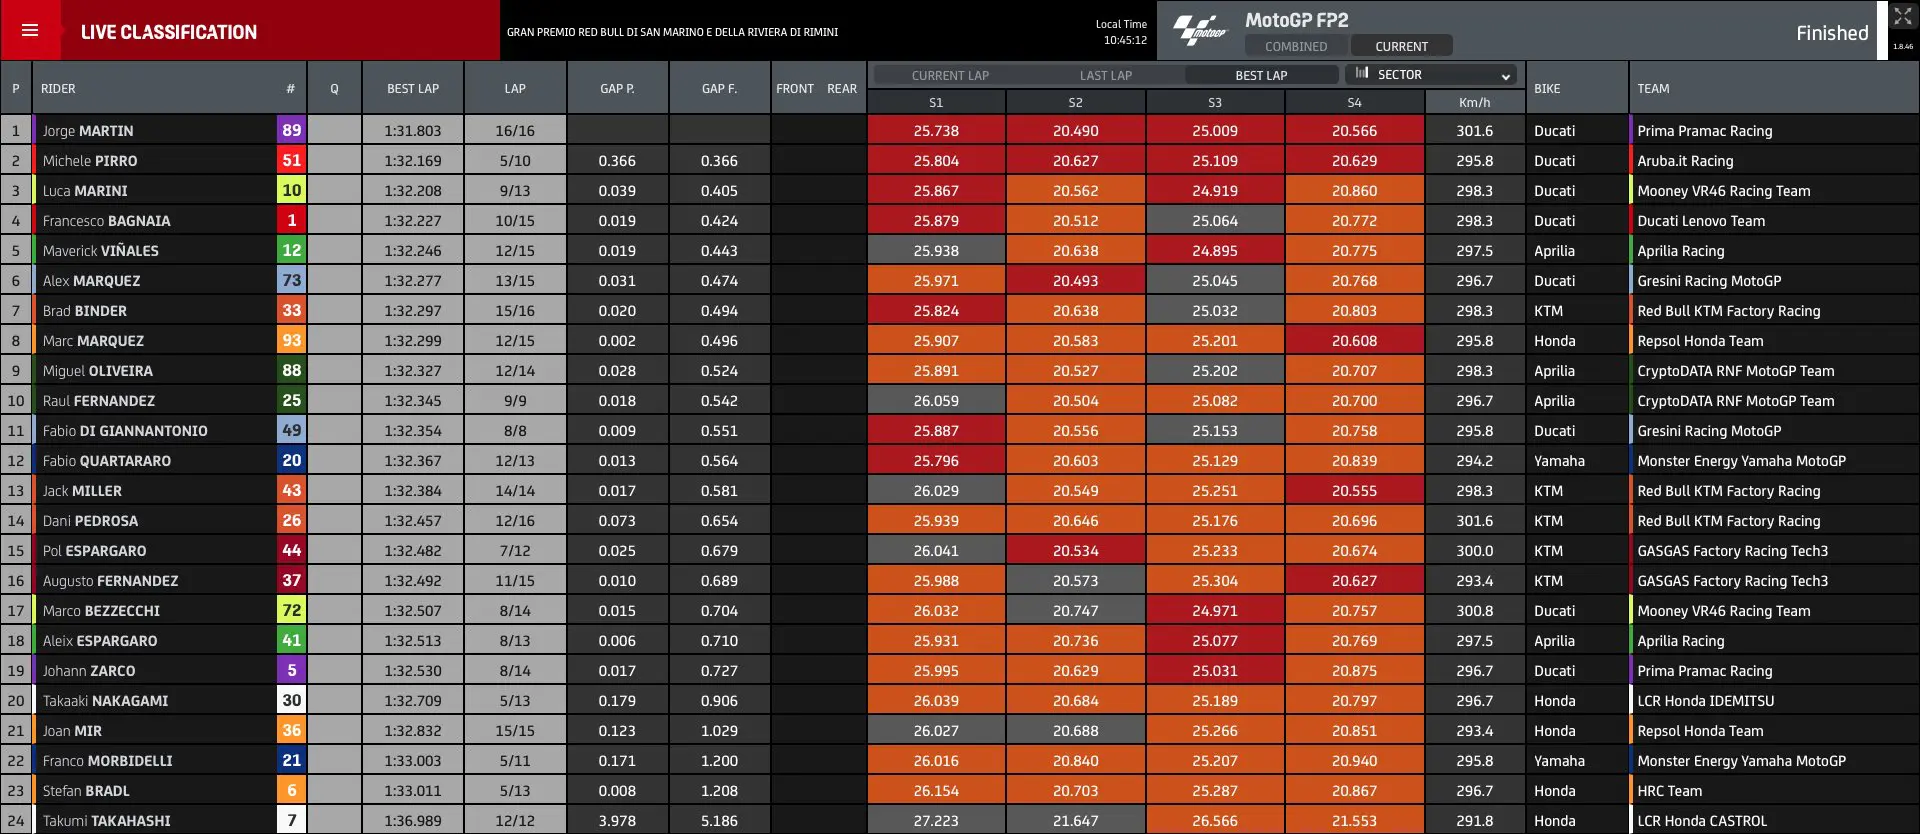Click Pol ESPARGARO's 300.0 top speed

tap(1474, 551)
